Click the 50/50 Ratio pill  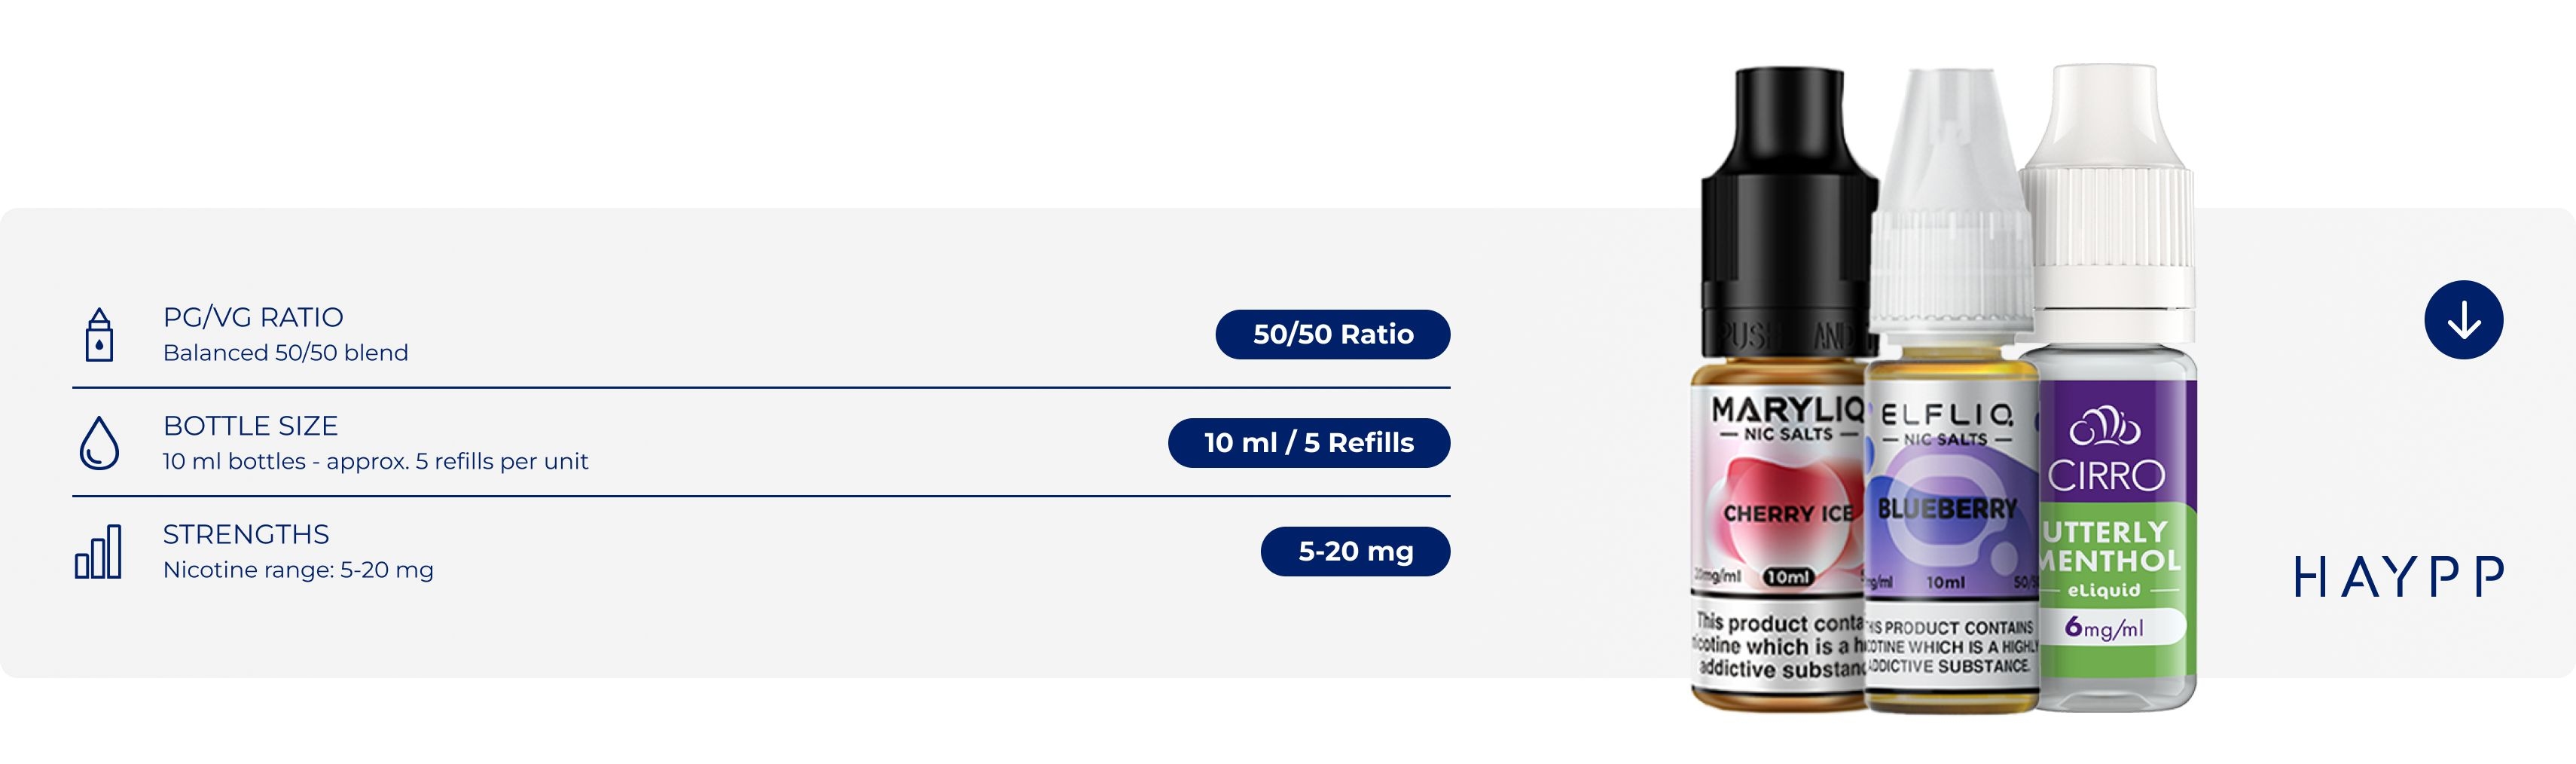click(x=1332, y=334)
